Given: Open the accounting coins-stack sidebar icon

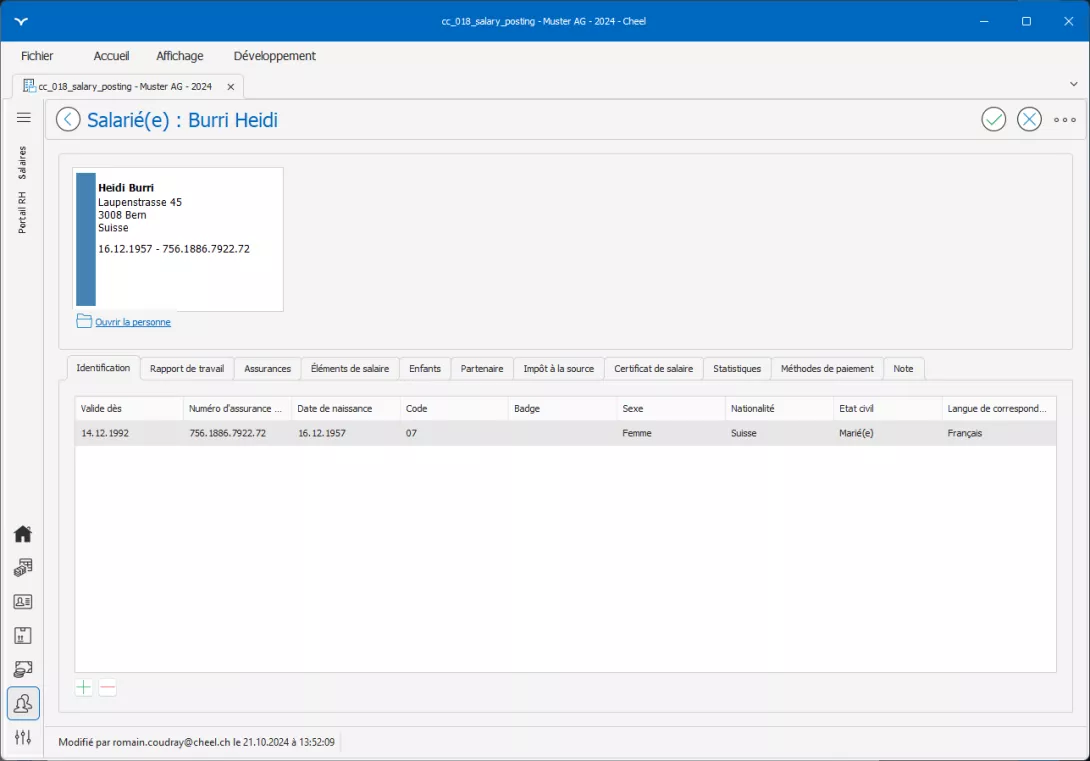Looking at the screenshot, I should [23, 568].
